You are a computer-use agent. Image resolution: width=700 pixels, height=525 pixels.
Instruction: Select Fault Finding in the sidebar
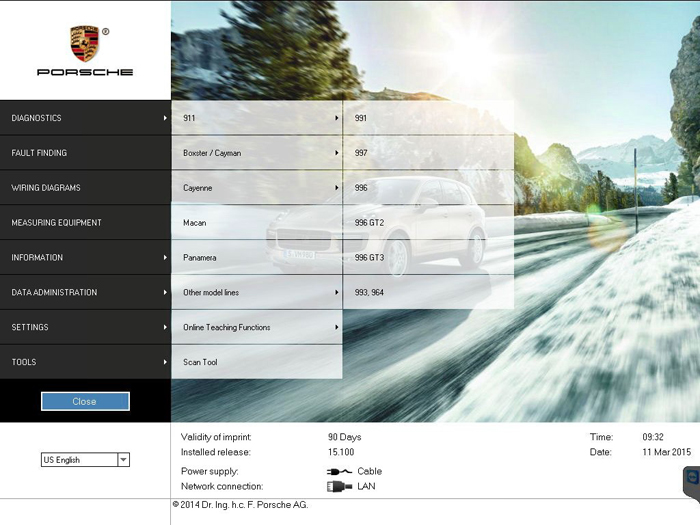tap(85, 153)
